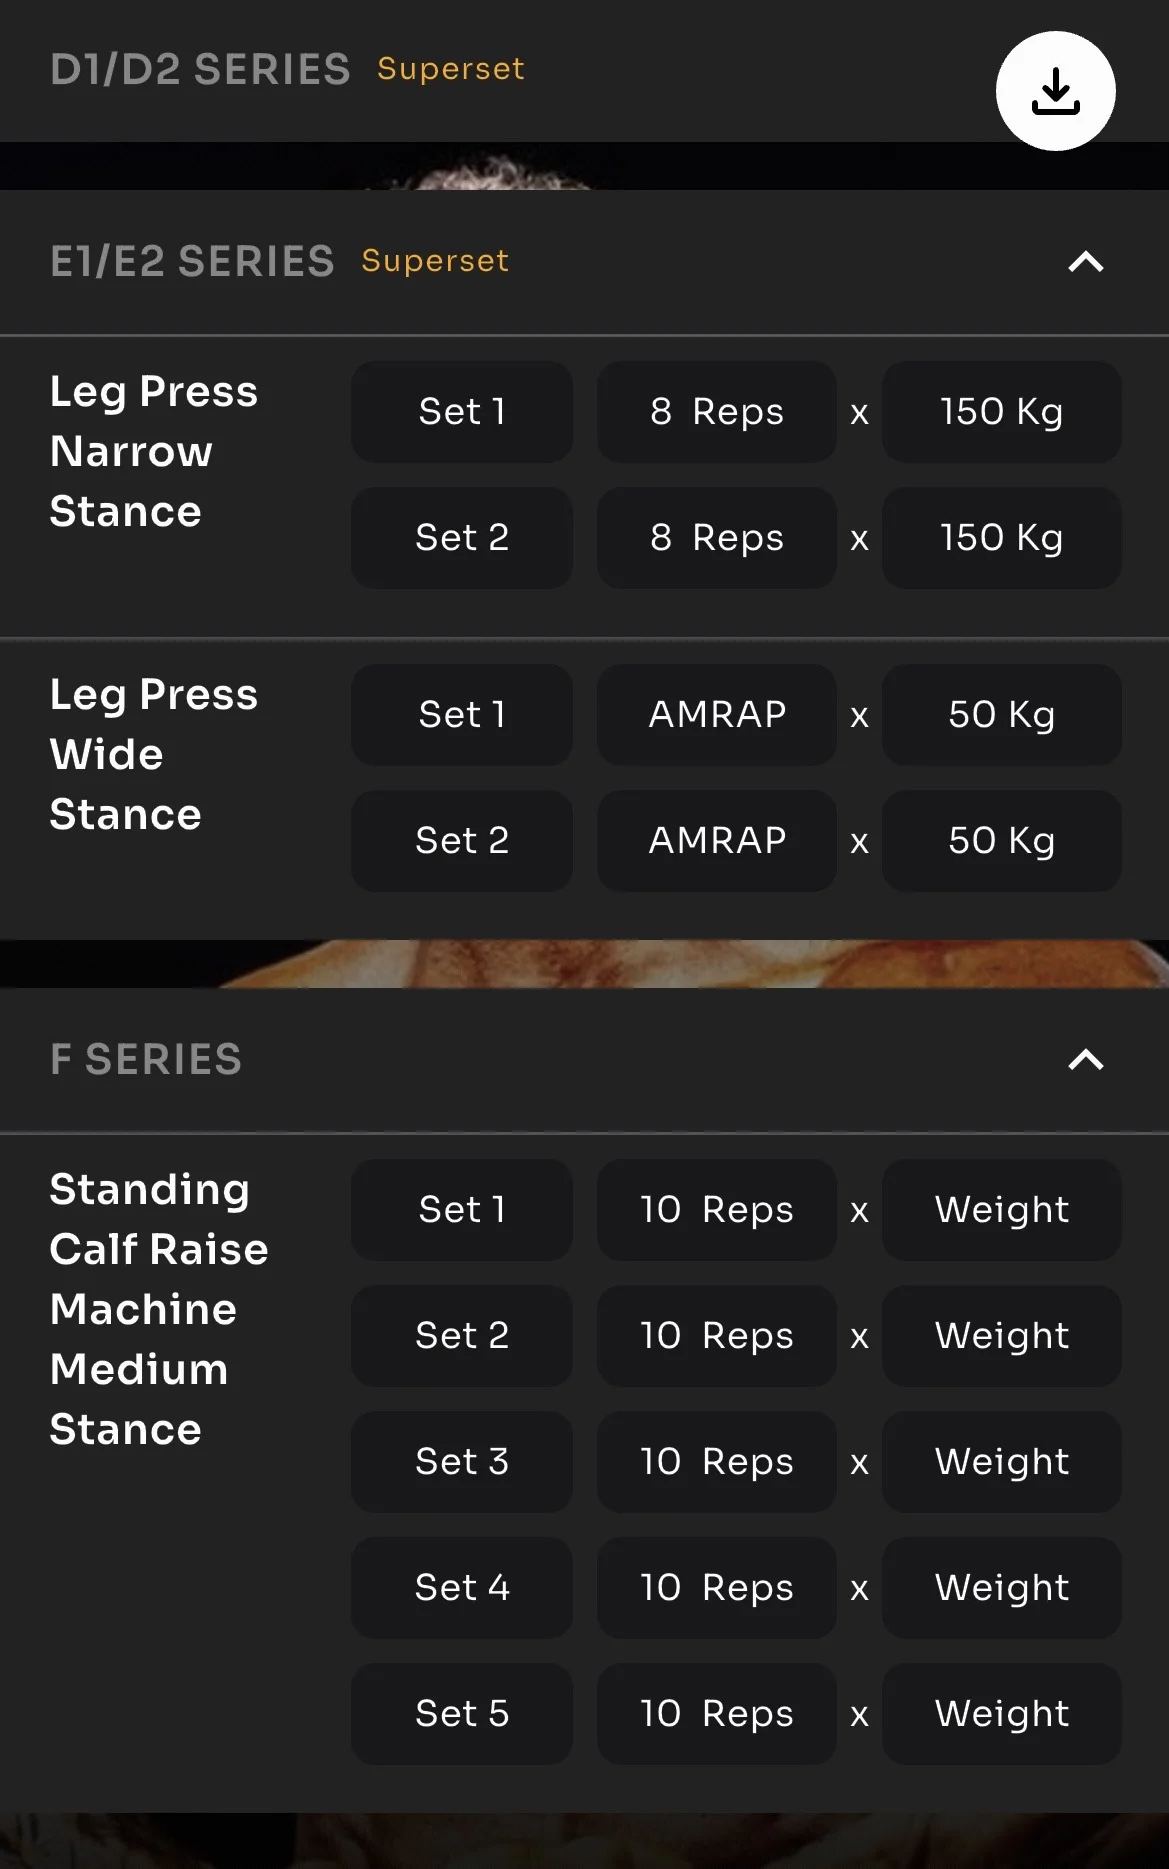Image resolution: width=1169 pixels, height=1869 pixels.
Task: Select Set 1 of Leg Press Wide Stance
Action: pos(462,715)
